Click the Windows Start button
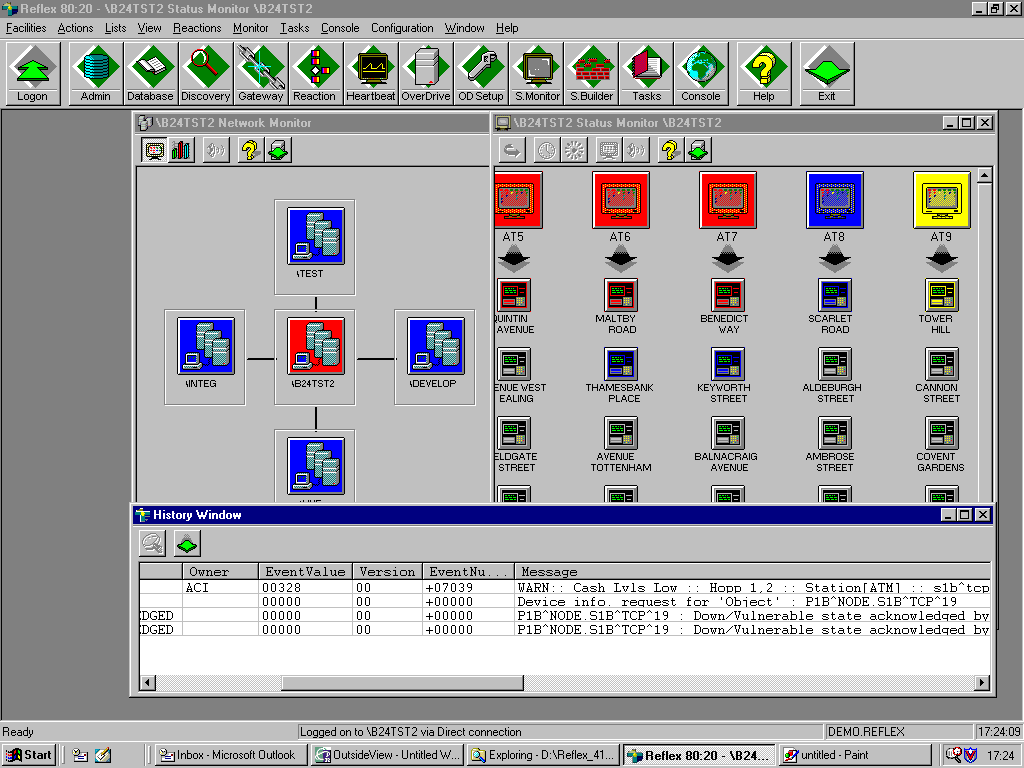 (29, 755)
